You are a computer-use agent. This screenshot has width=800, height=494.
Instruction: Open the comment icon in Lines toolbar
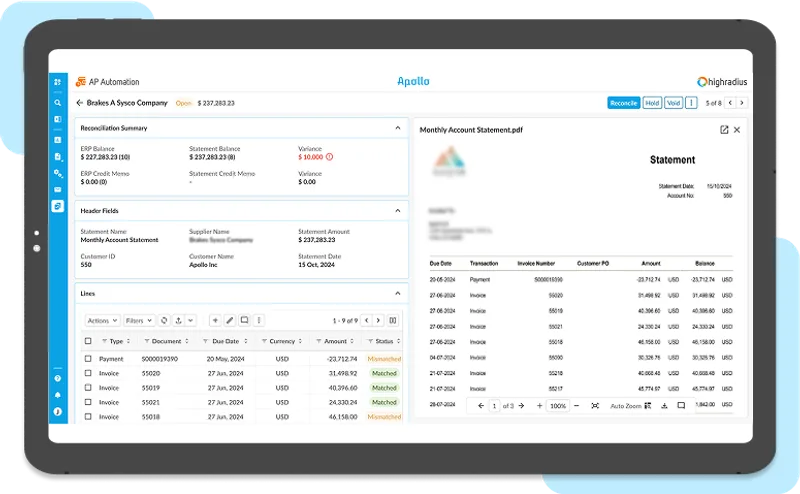(x=244, y=320)
